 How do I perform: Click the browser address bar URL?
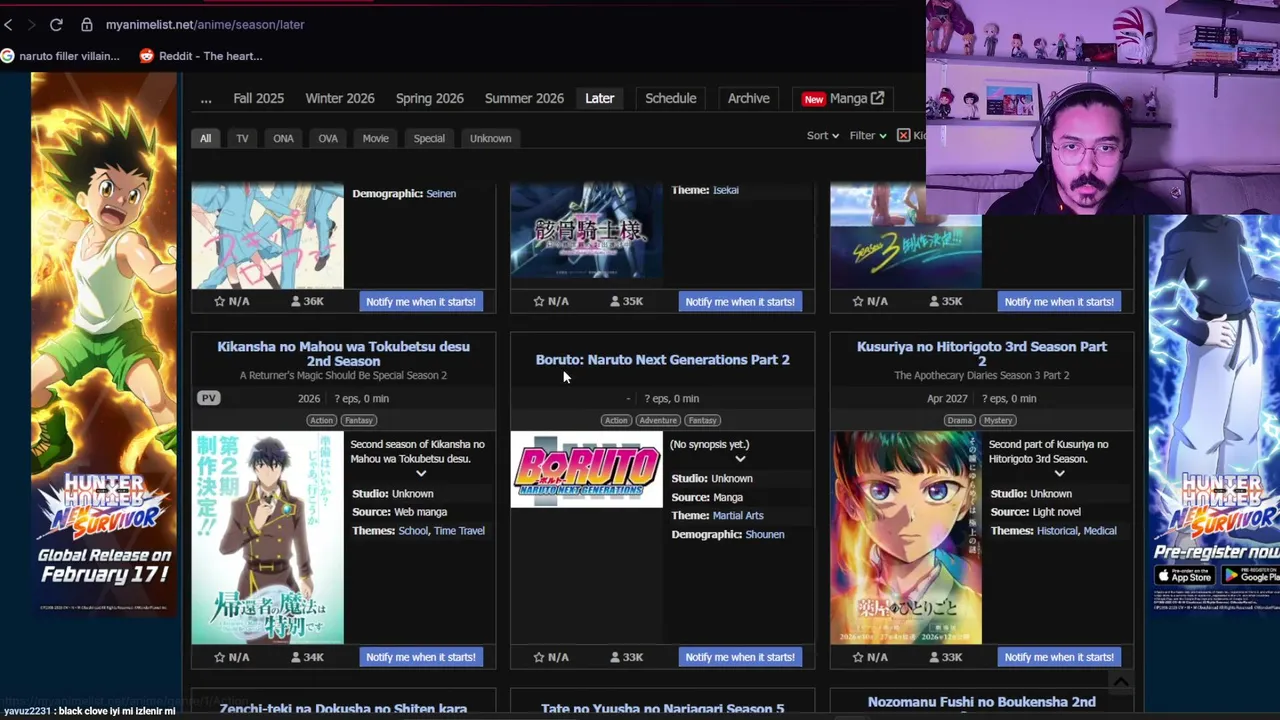[x=205, y=24]
